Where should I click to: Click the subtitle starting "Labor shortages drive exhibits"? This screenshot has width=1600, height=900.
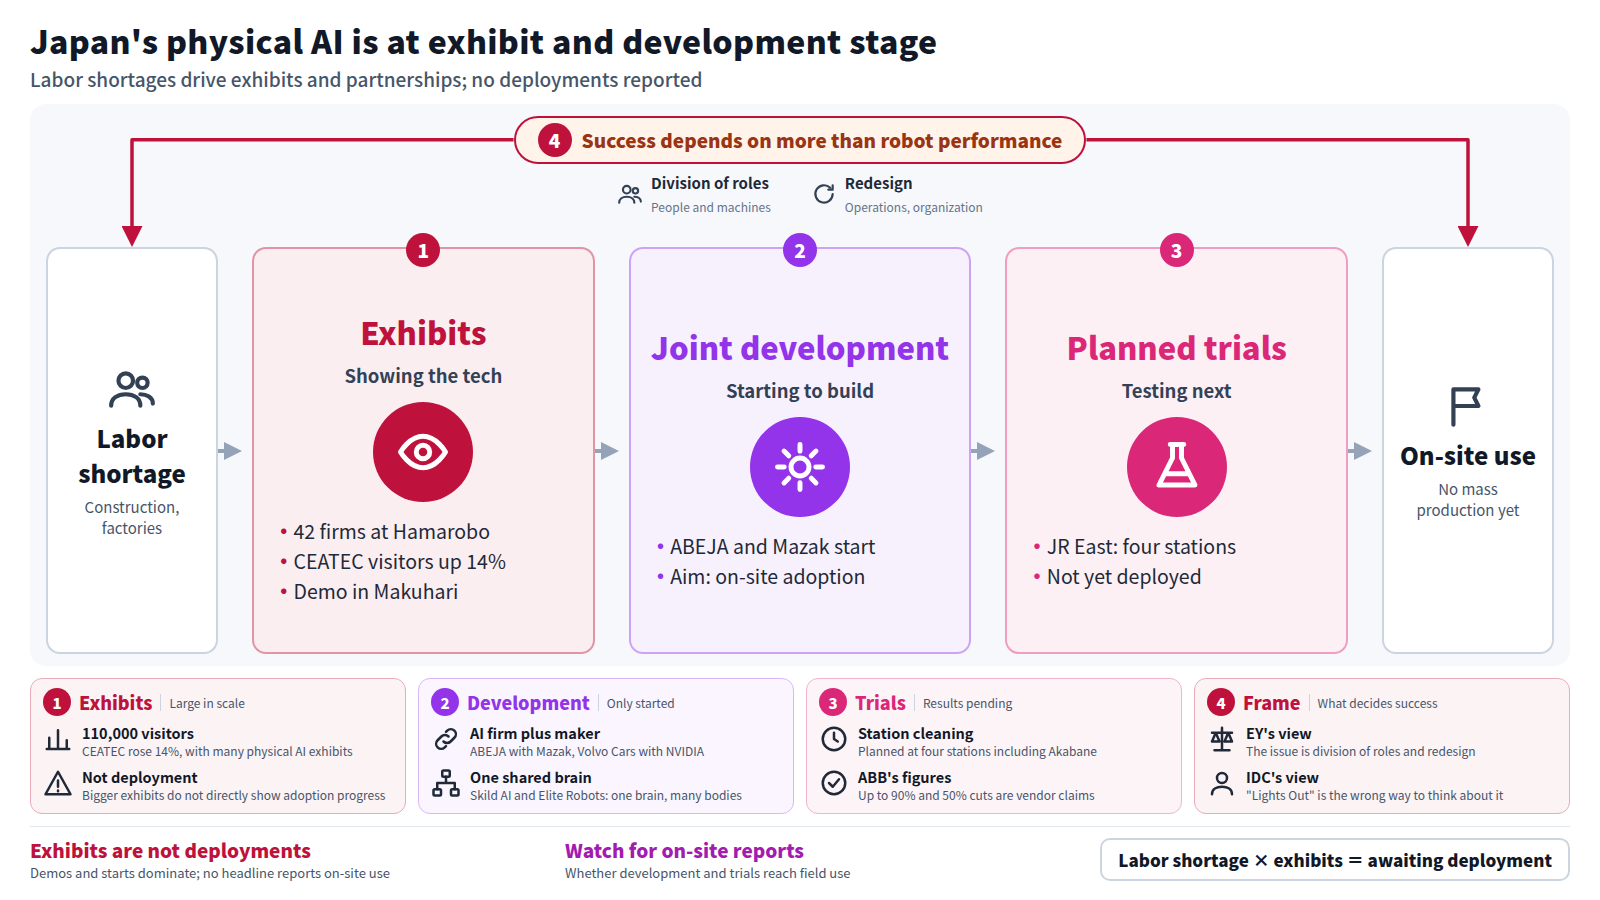pos(366,80)
